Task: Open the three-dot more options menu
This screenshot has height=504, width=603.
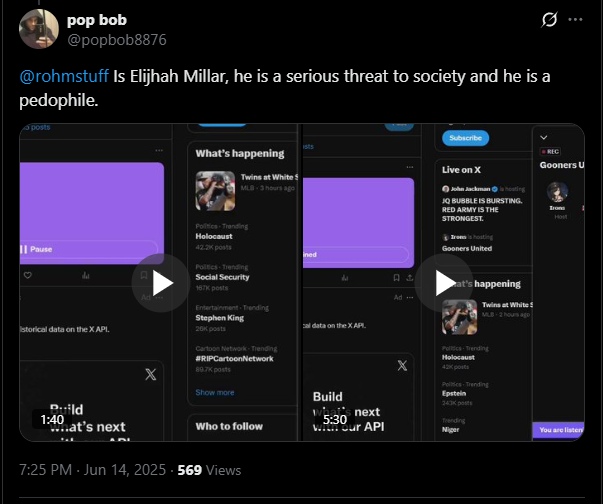Action: (x=575, y=20)
